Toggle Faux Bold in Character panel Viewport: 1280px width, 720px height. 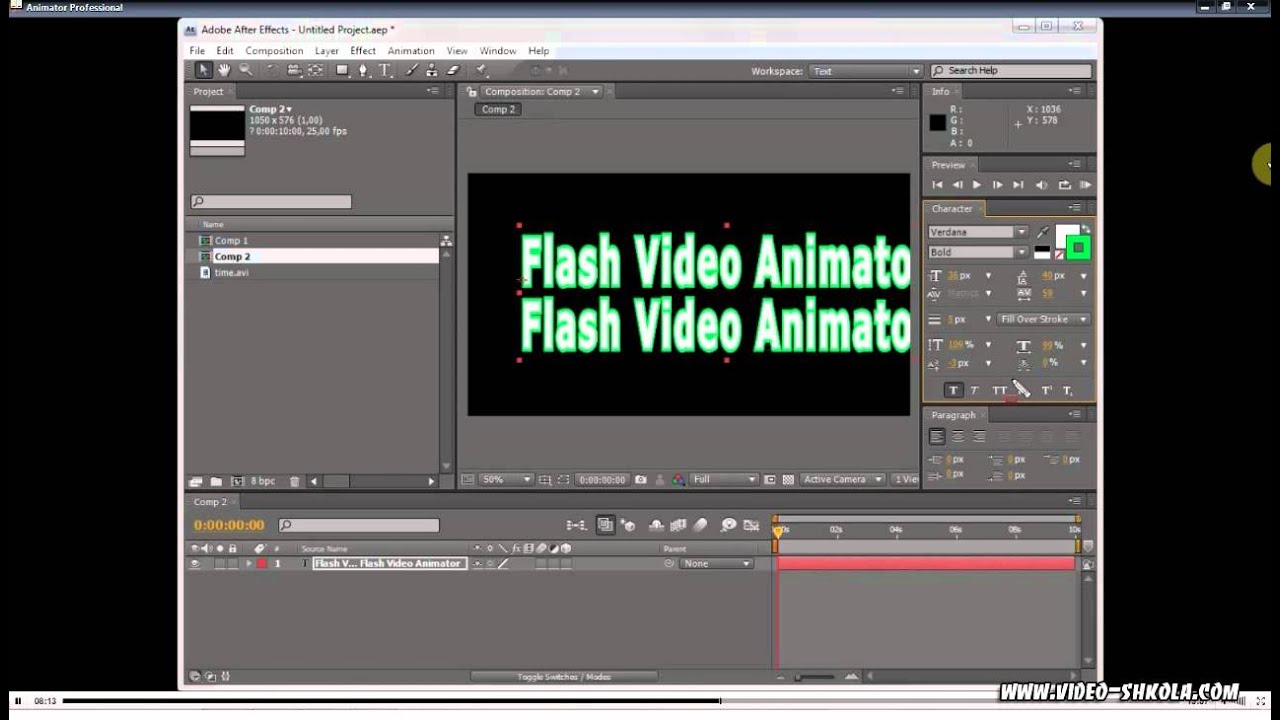pos(953,390)
